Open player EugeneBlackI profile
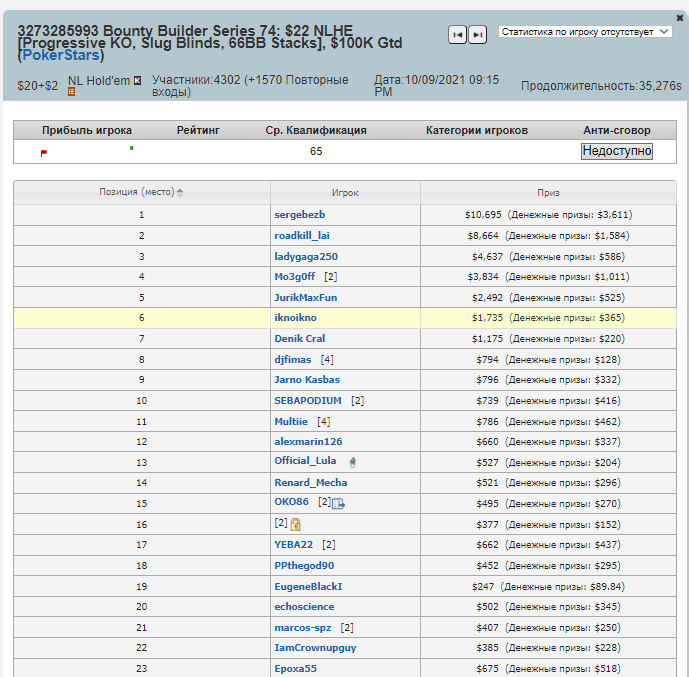 point(308,587)
